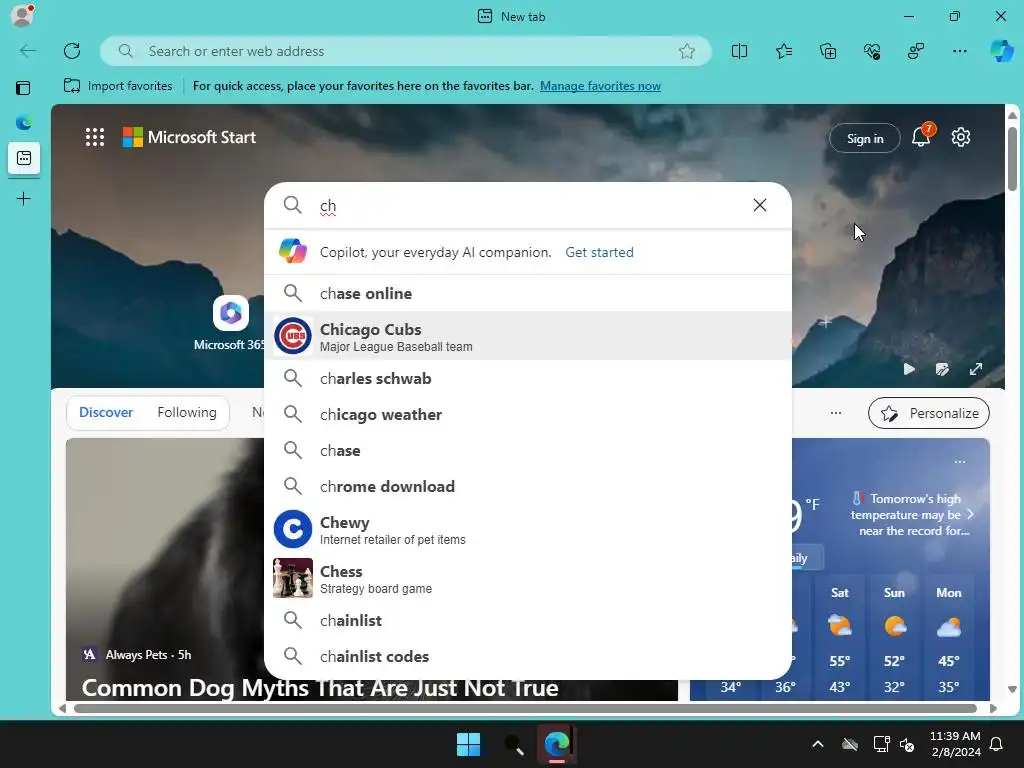Screen dimensions: 1024x768
Task: Click the Personalize button
Action: (x=929, y=413)
